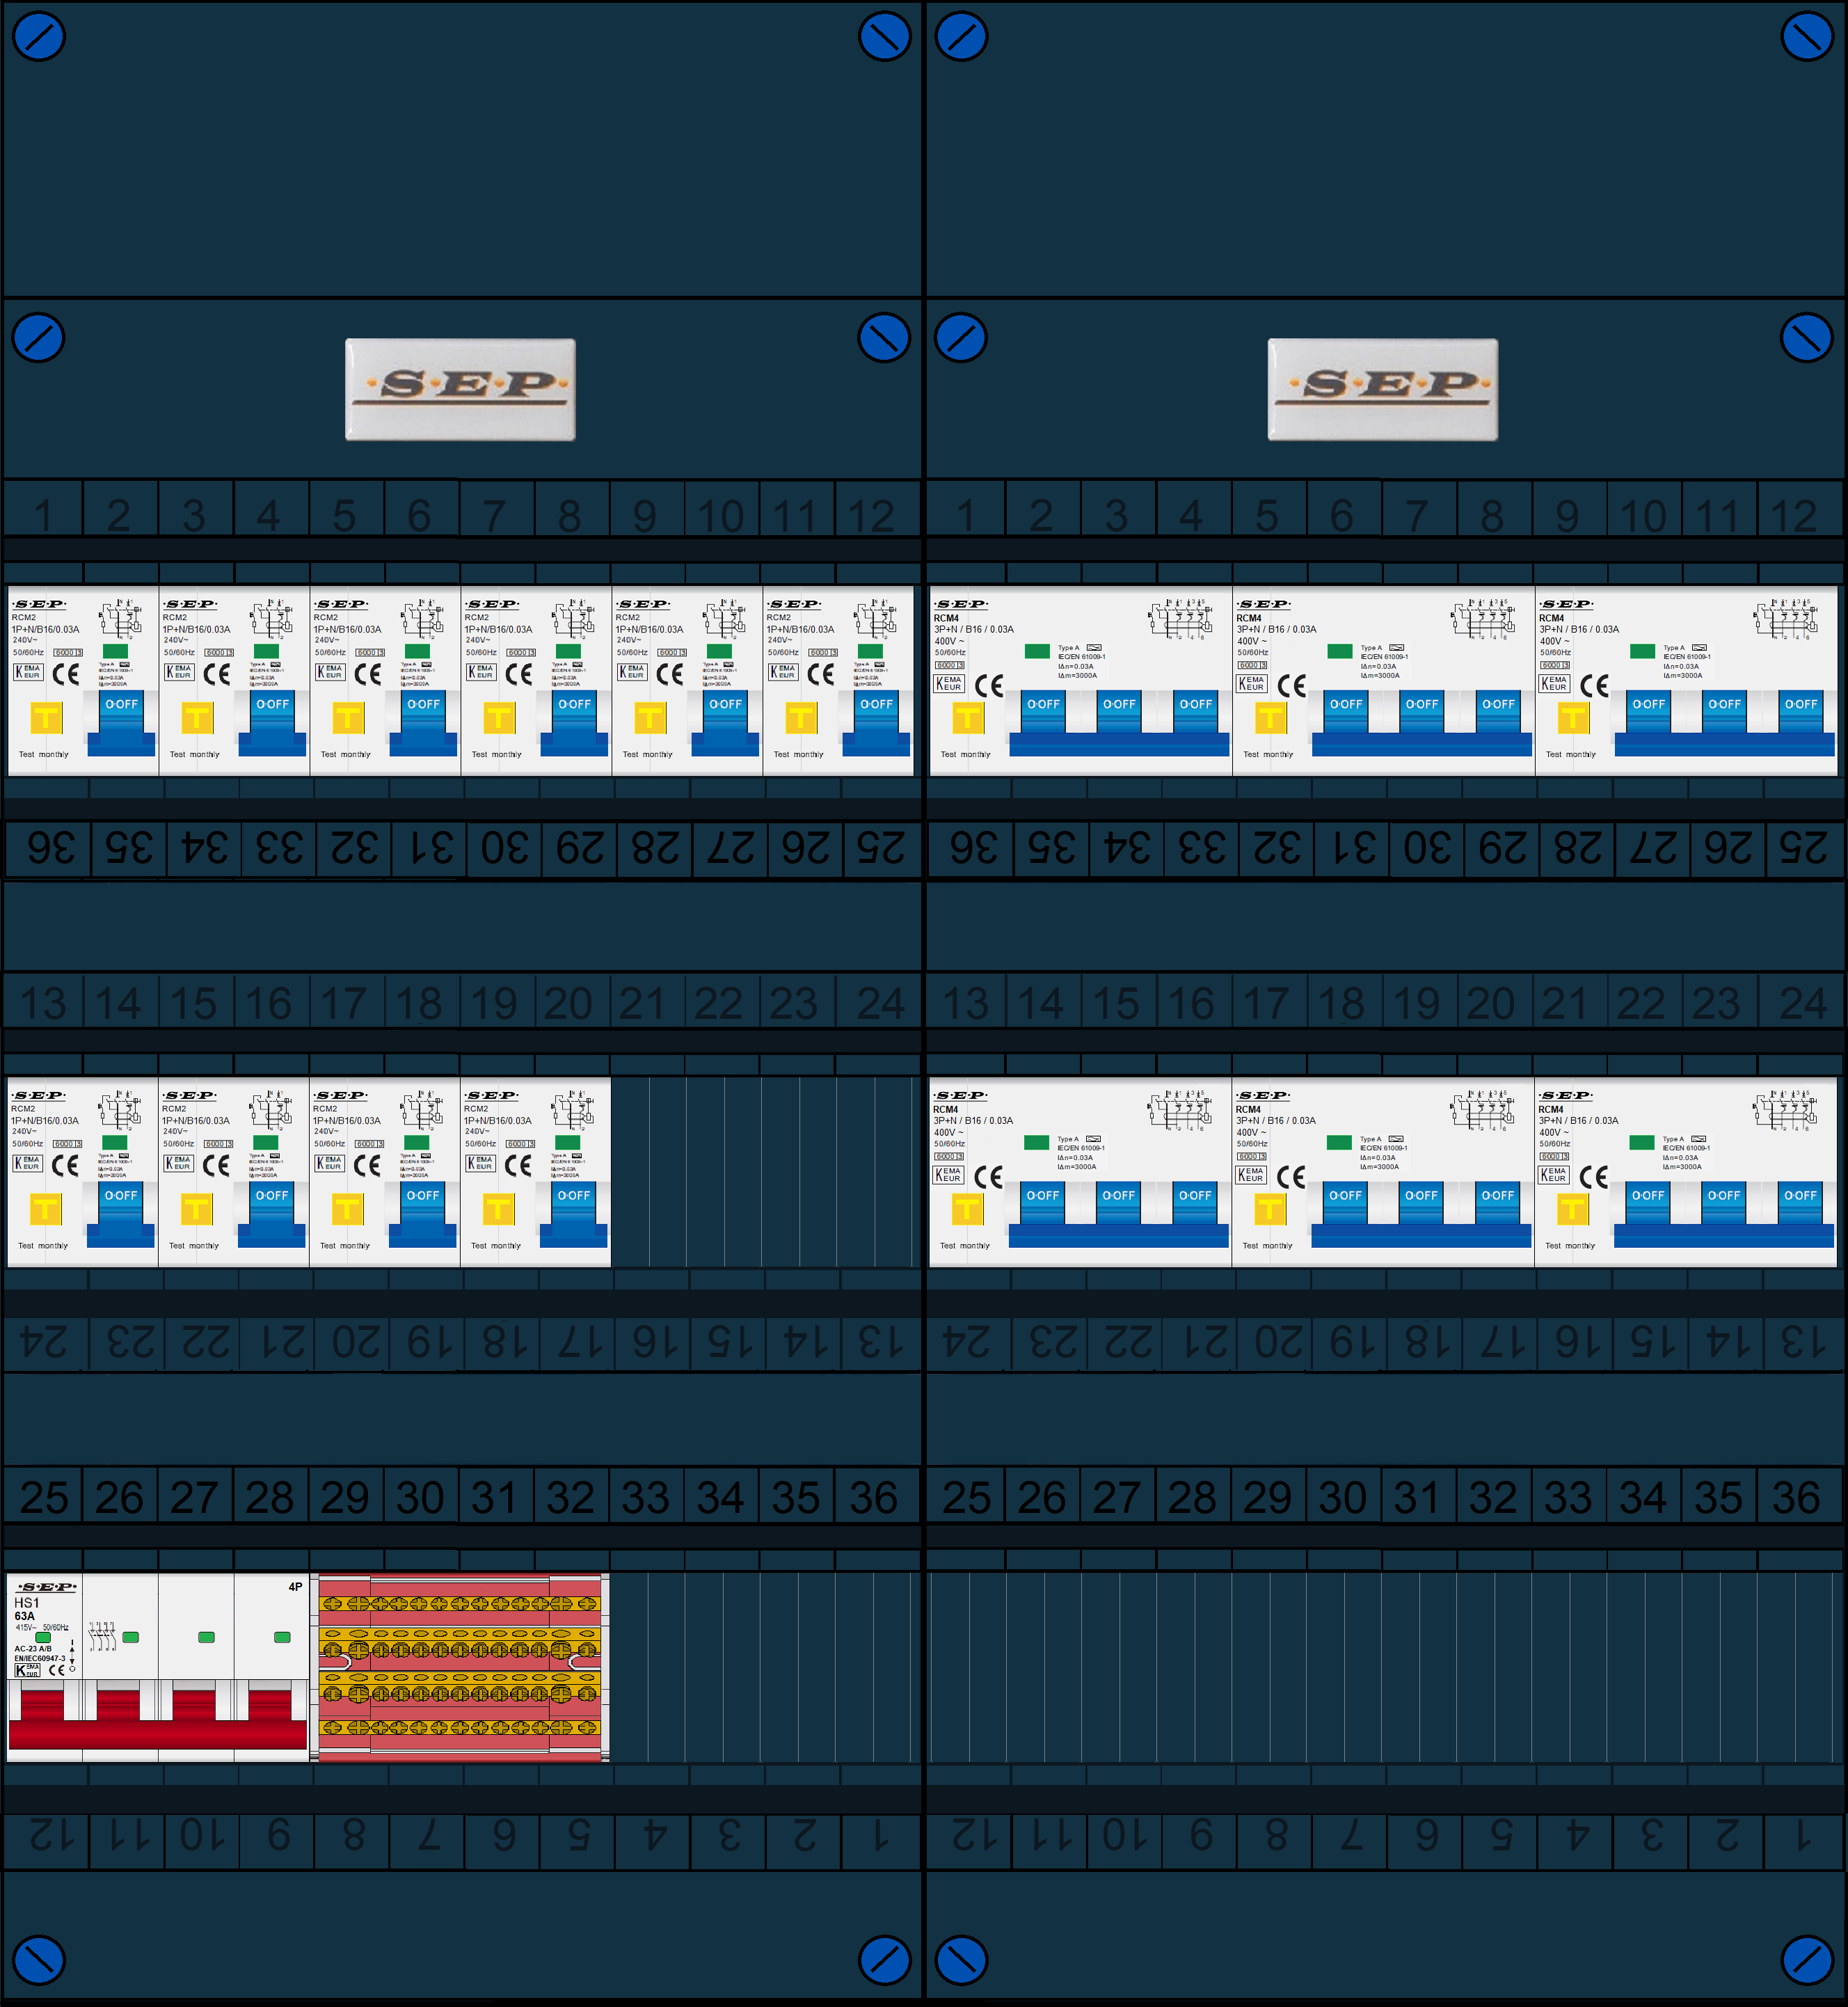1848x2007 pixels.
Task: Click yellow T test button on left panel RCM2 at modules 3-4
Action: tap(197, 718)
